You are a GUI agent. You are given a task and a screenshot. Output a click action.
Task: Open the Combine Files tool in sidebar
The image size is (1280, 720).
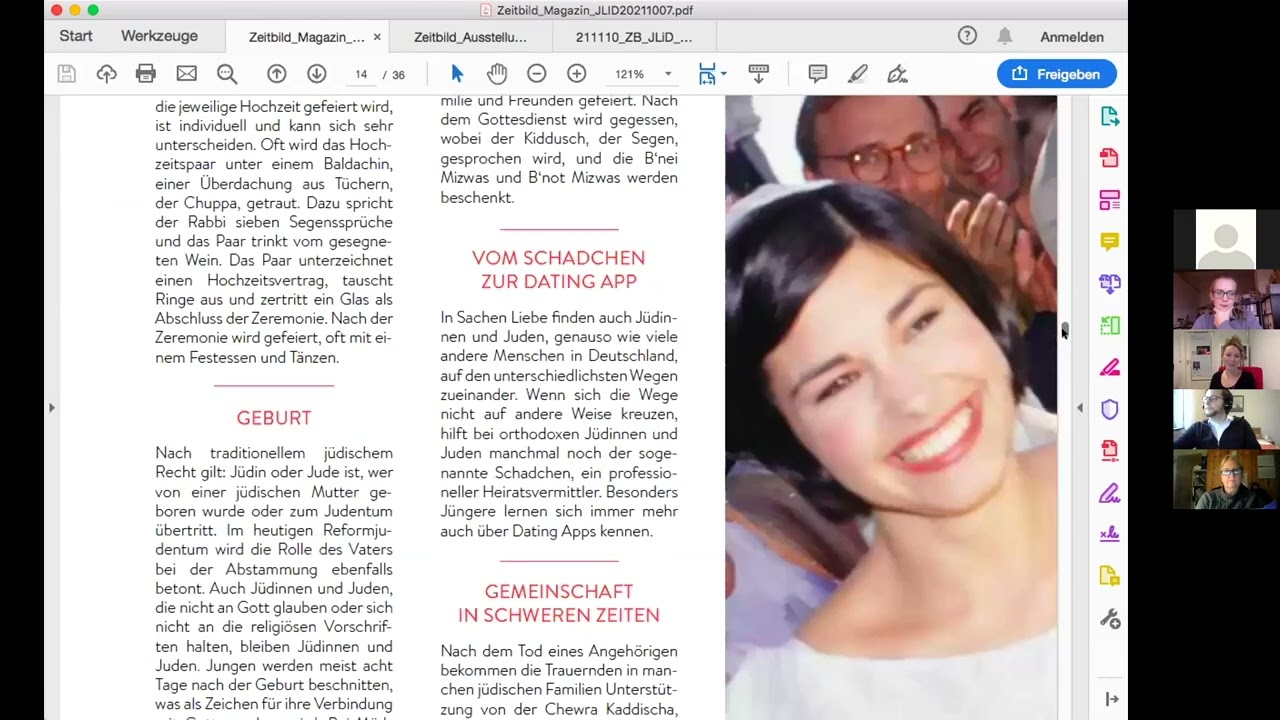click(x=1110, y=284)
